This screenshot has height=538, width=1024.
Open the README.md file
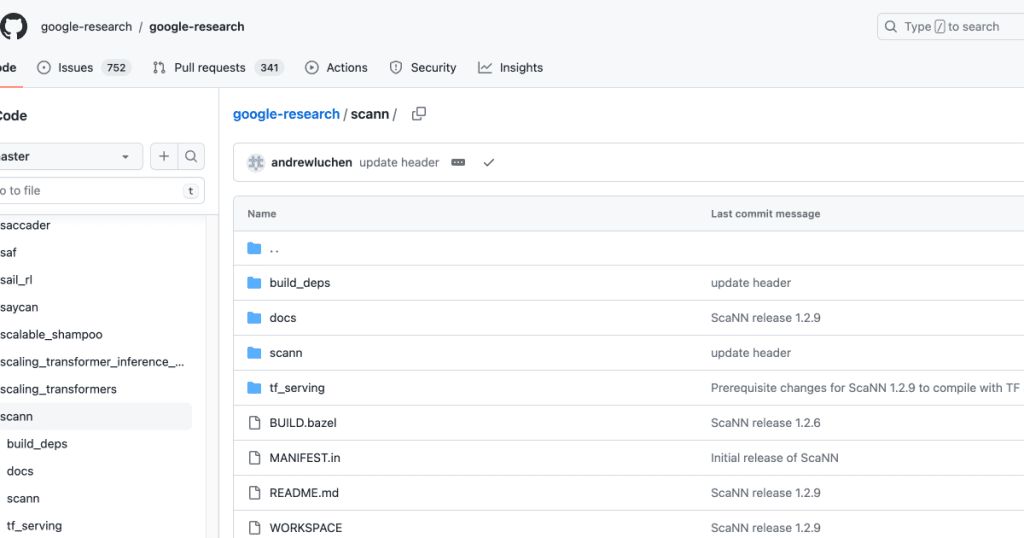(x=304, y=494)
